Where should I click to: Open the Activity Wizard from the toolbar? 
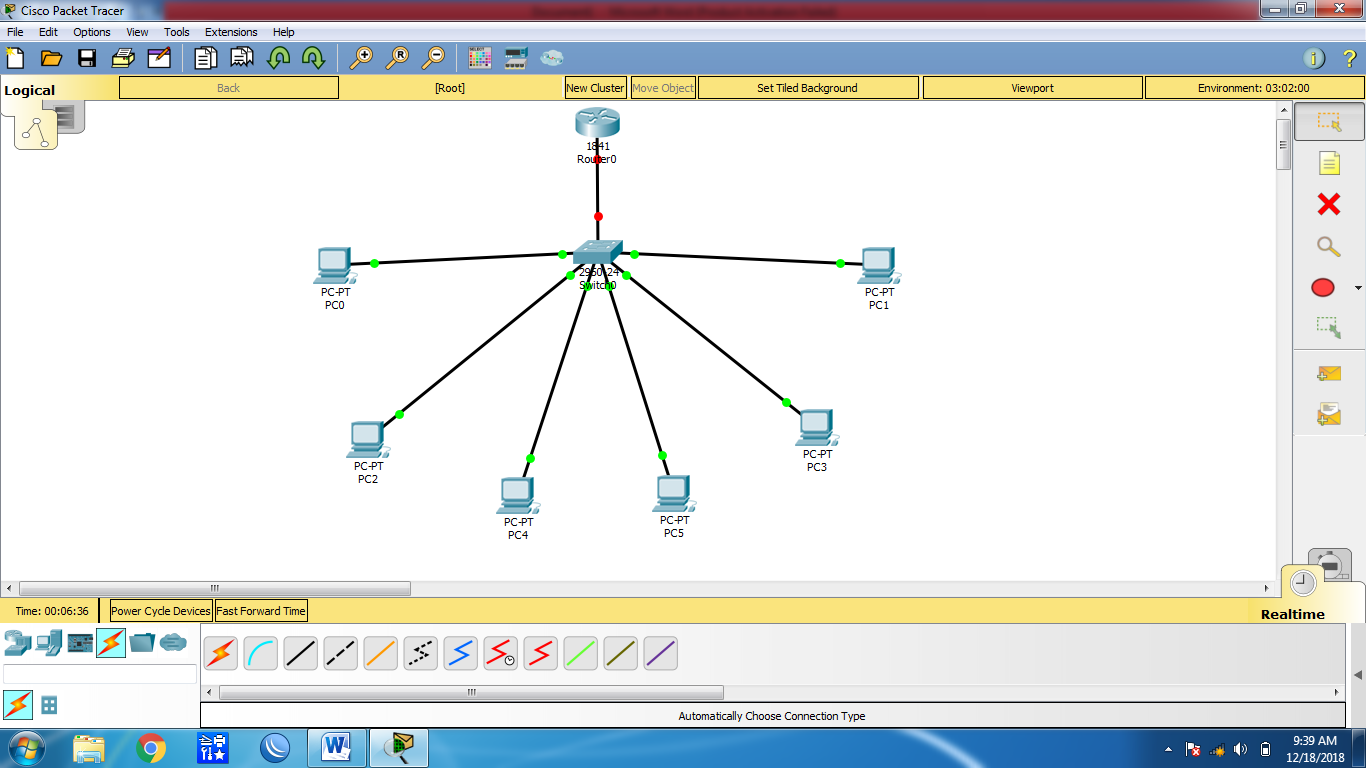point(160,58)
